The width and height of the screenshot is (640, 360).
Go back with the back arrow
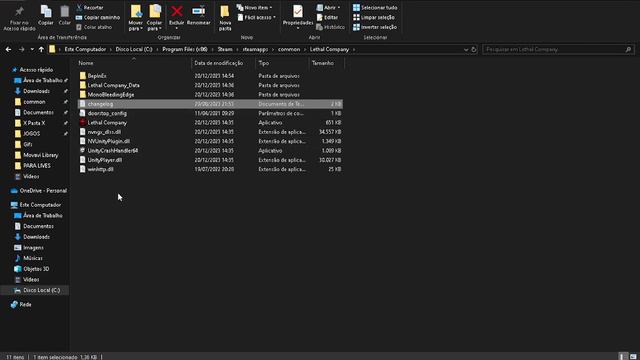point(9,49)
